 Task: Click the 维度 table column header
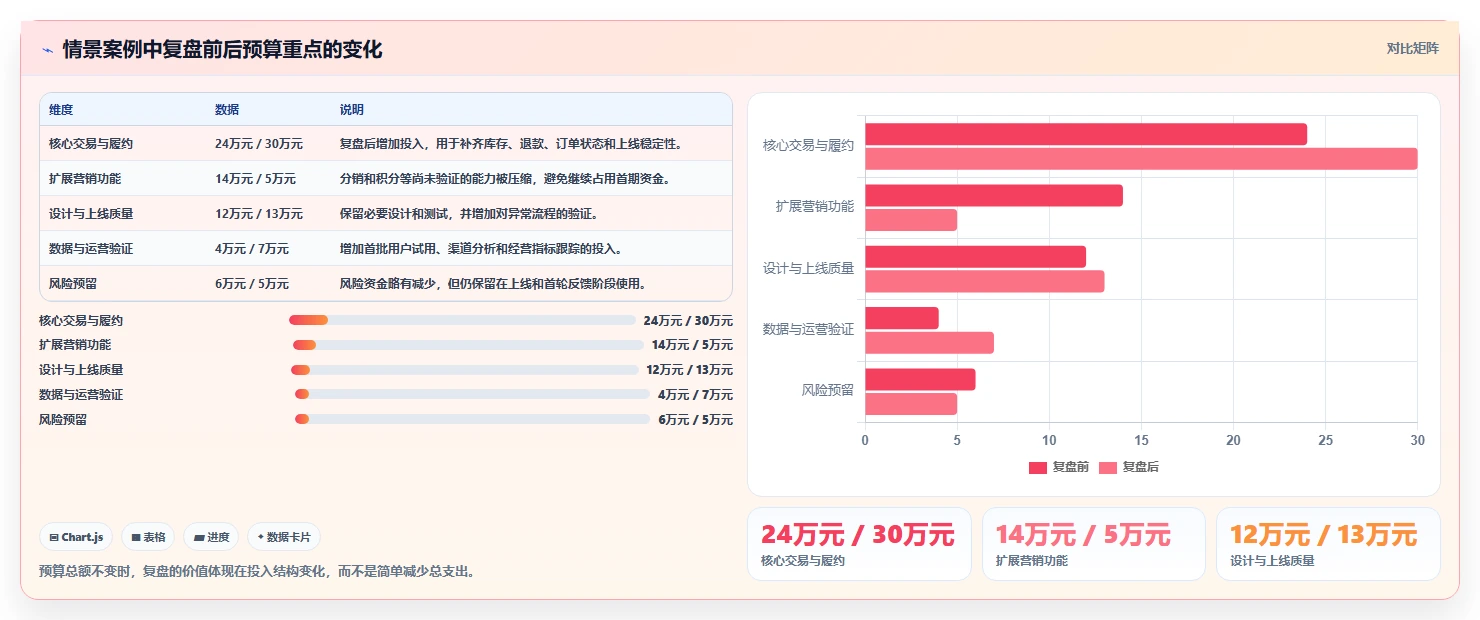tap(61, 110)
